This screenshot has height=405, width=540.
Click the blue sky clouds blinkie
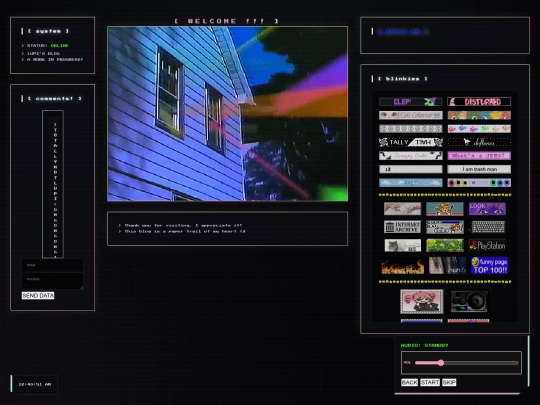(x=411, y=183)
